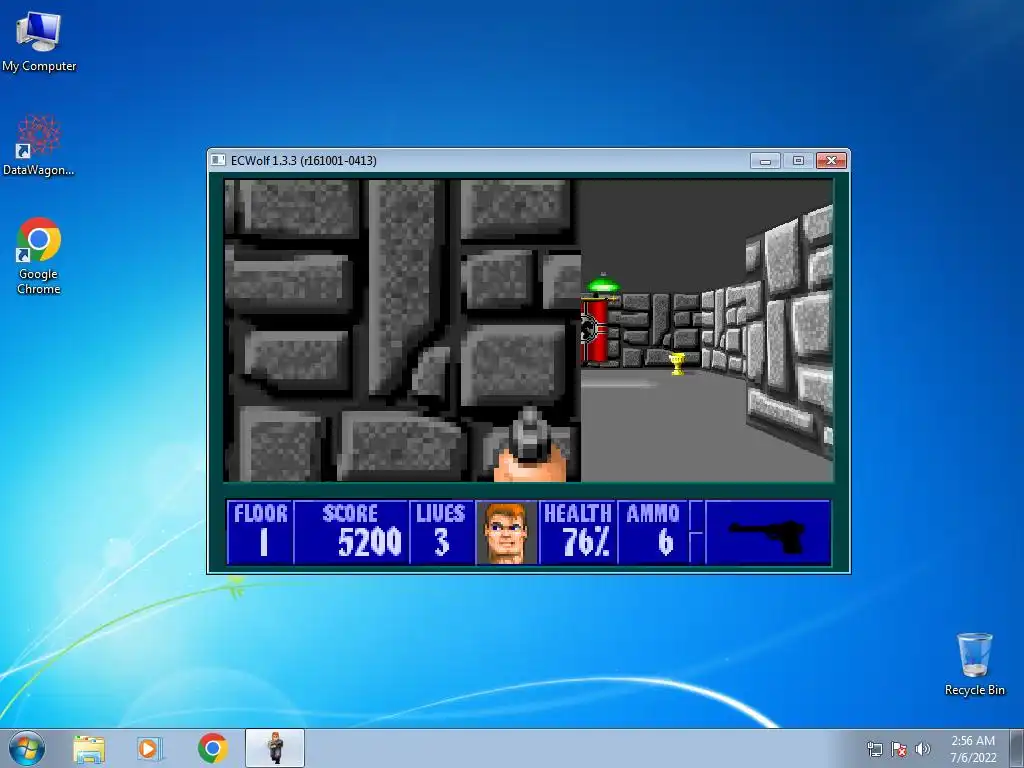The height and width of the screenshot is (768, 1024).
Task: Click the pistol weapon silhouette in HUD
Action: coord(768,537)
